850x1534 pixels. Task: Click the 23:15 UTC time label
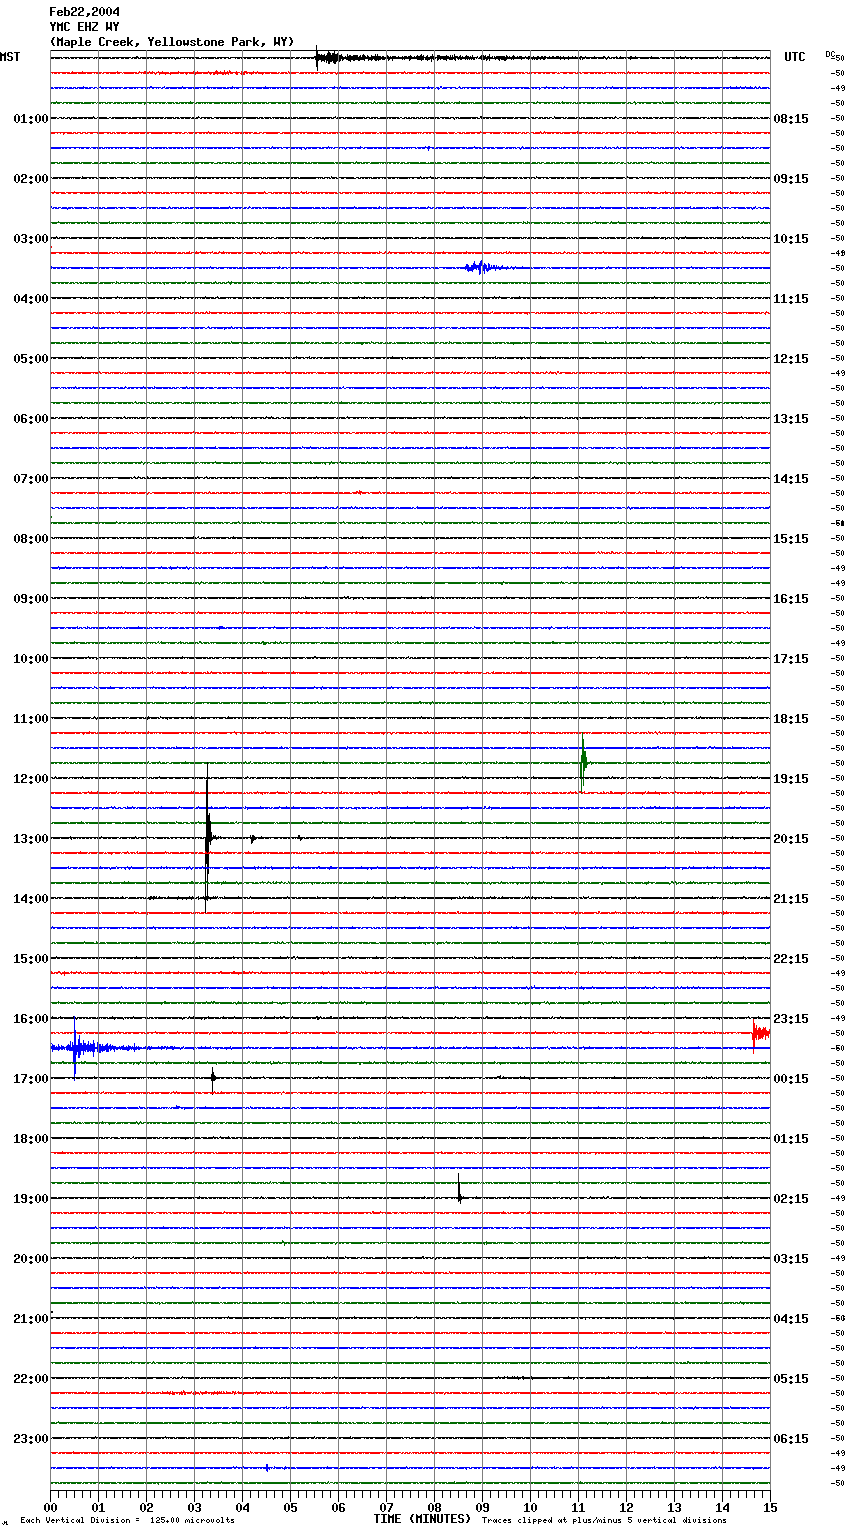pyautogui.click(x=791, y=1019)
